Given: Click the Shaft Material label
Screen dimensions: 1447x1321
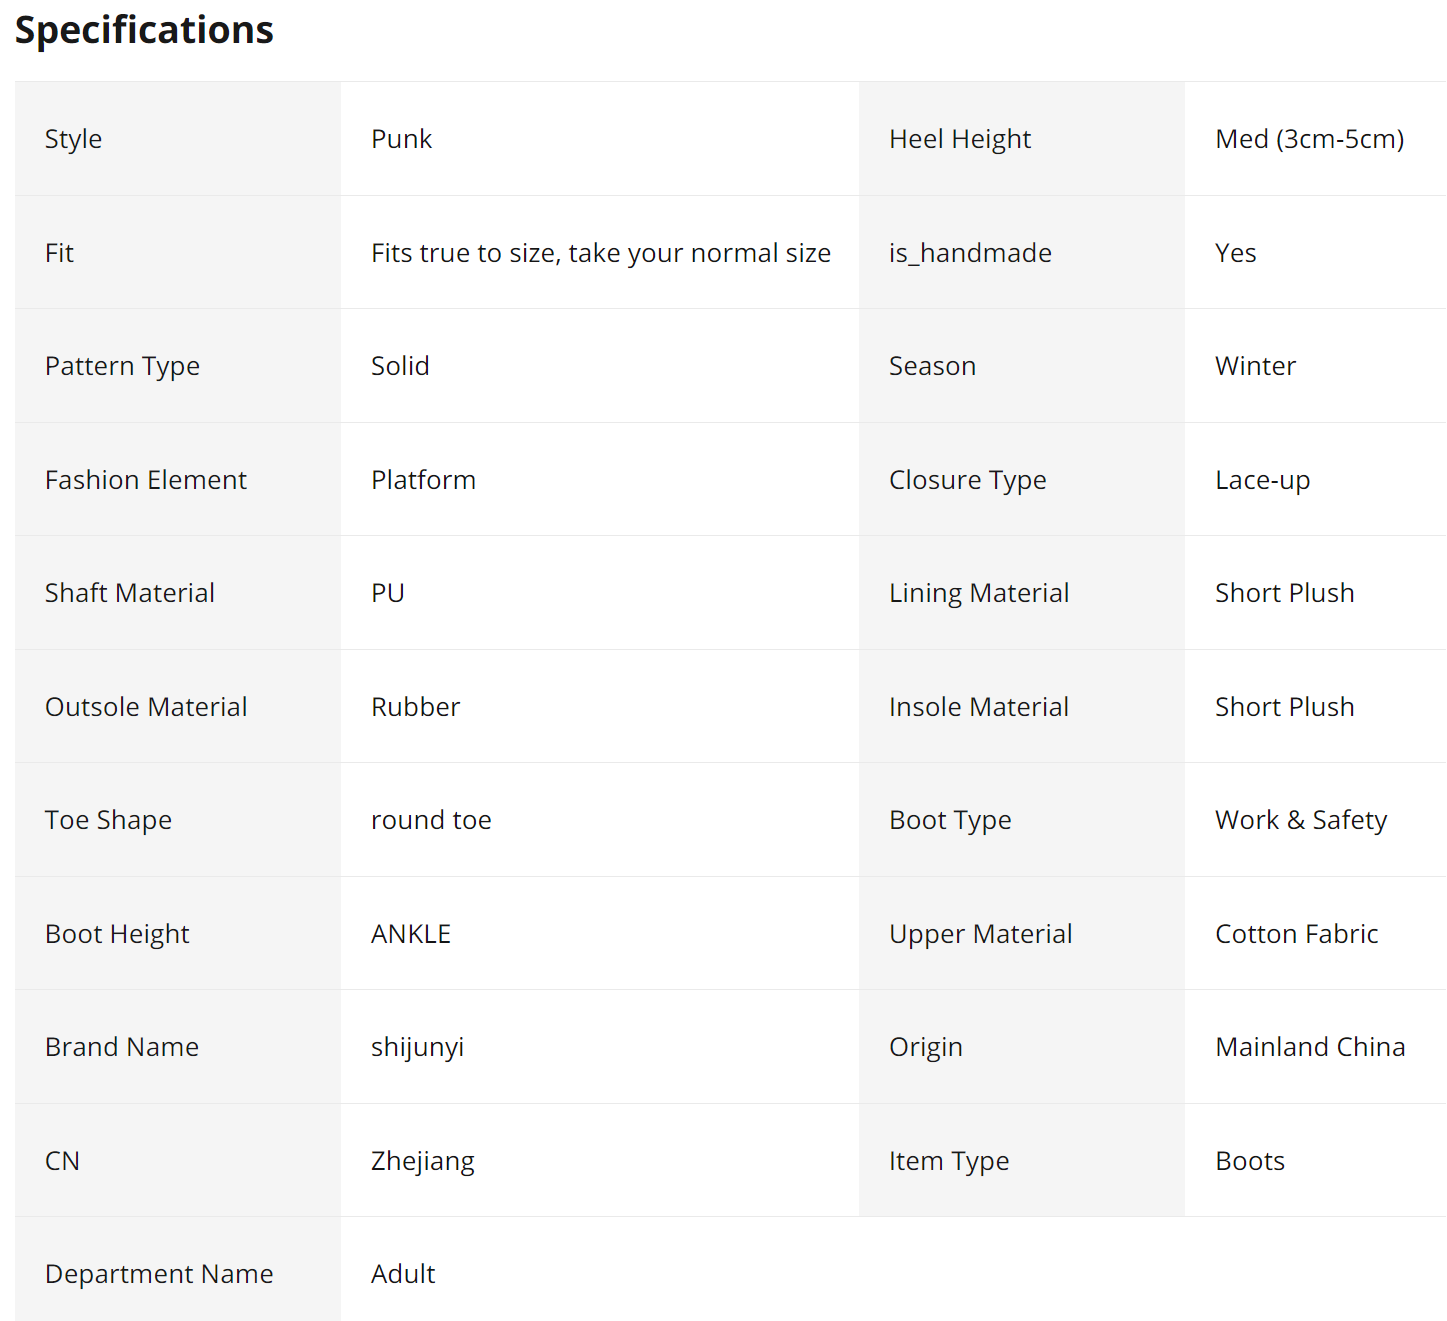Looking at the screenshot, I should pyautogui.click(x=129, y=593).
